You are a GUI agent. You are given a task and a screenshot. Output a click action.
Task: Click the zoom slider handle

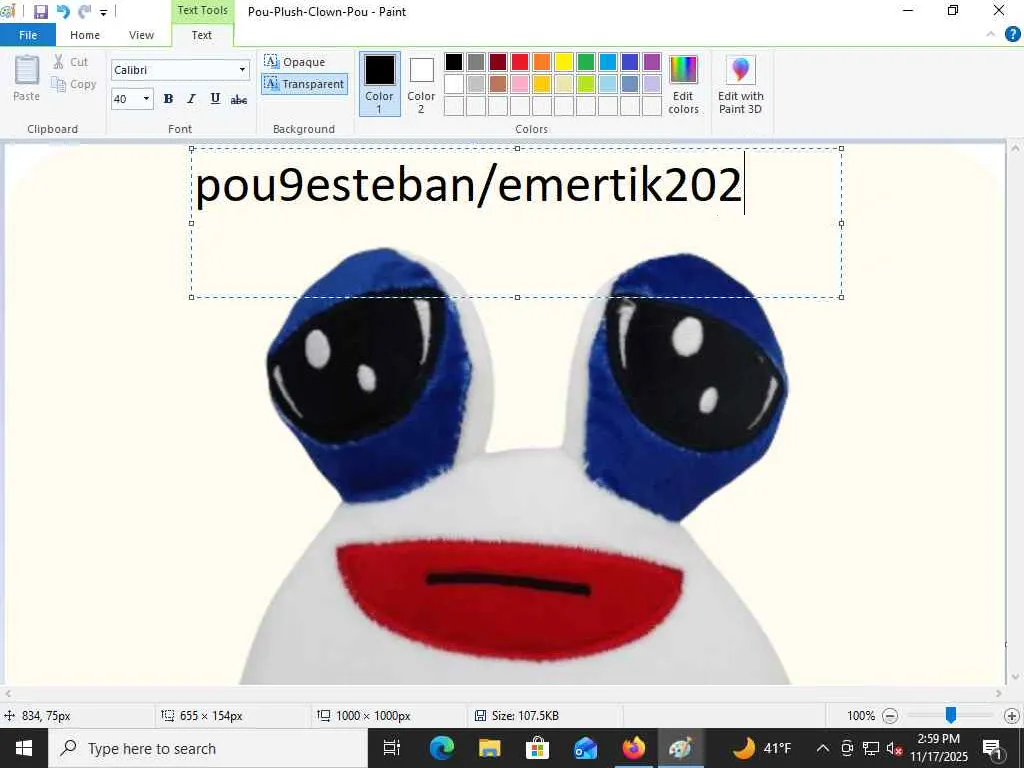951,716
